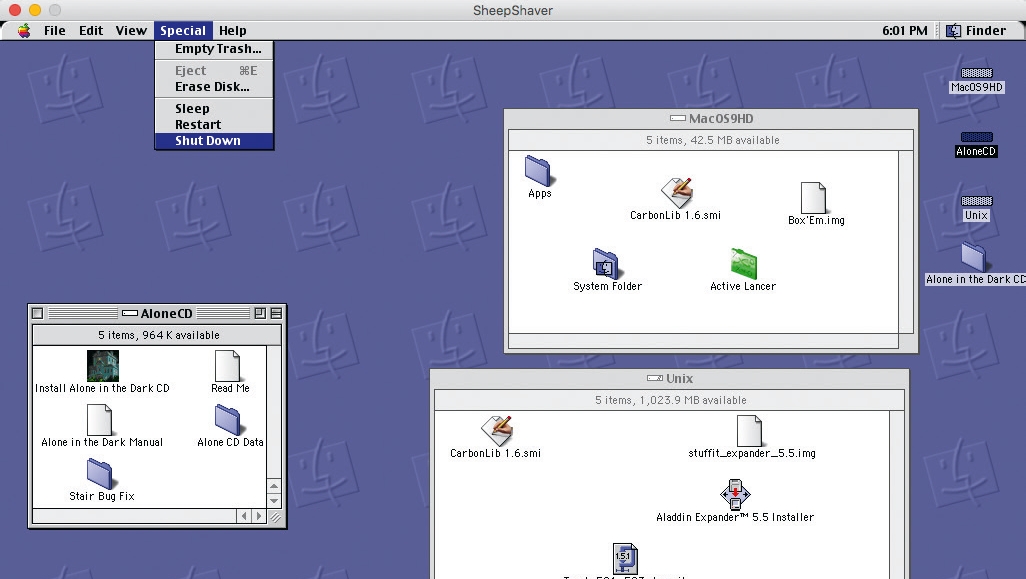Select Aladdin Expander 5.5 Installer icon
This screenshot has width=1026, height=579.
[x=735, y=495]
